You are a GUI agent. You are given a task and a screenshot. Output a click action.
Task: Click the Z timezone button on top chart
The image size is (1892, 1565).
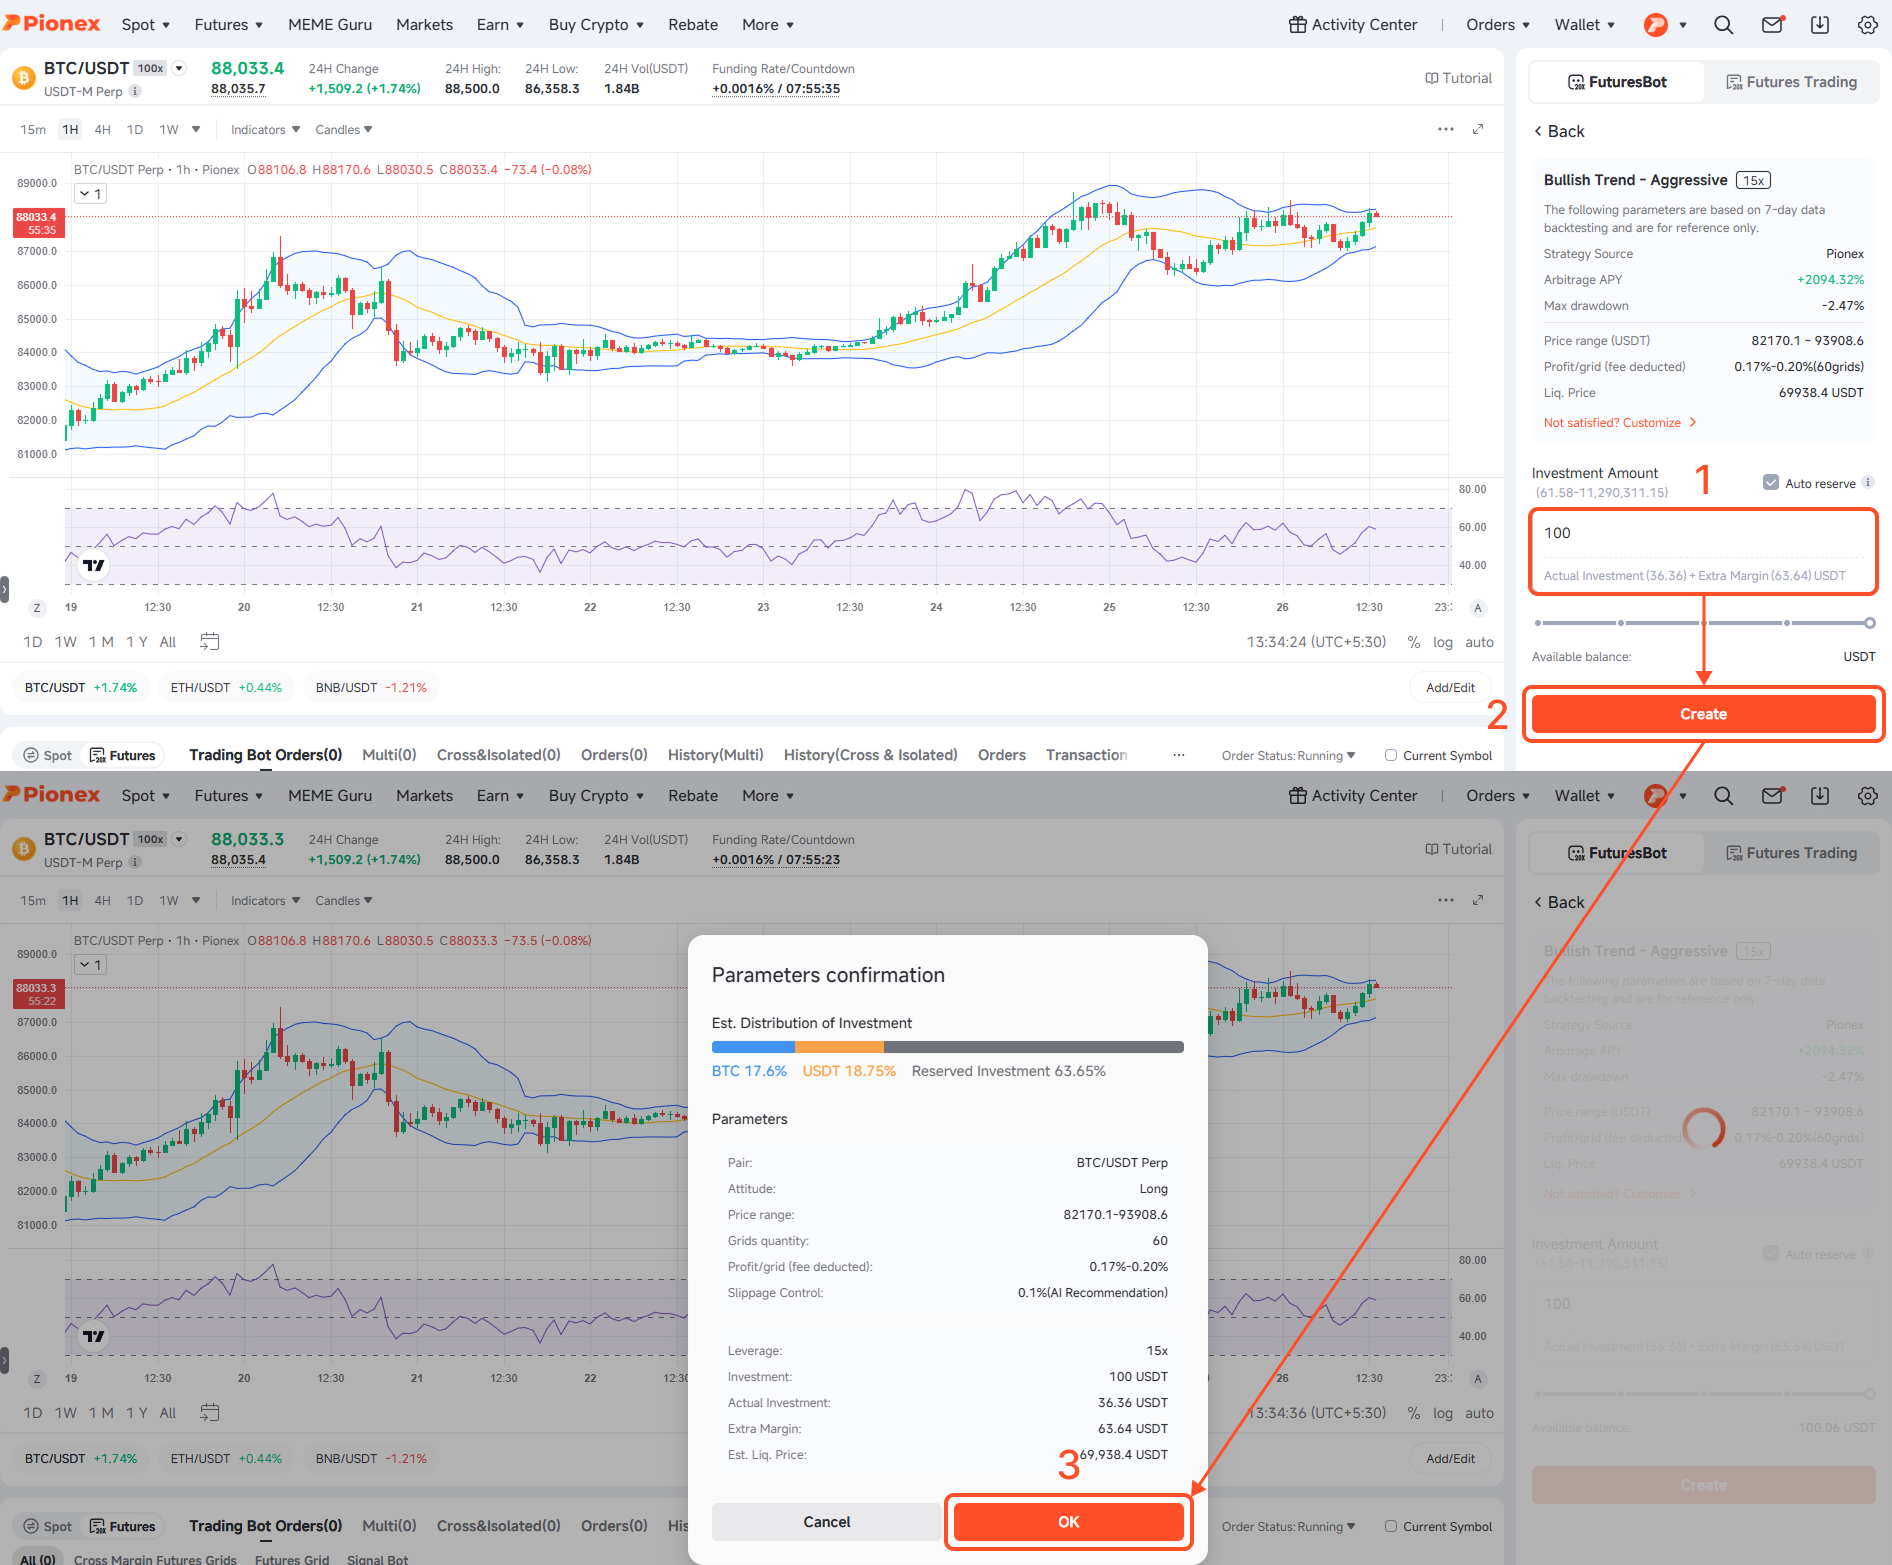[38, 608]
